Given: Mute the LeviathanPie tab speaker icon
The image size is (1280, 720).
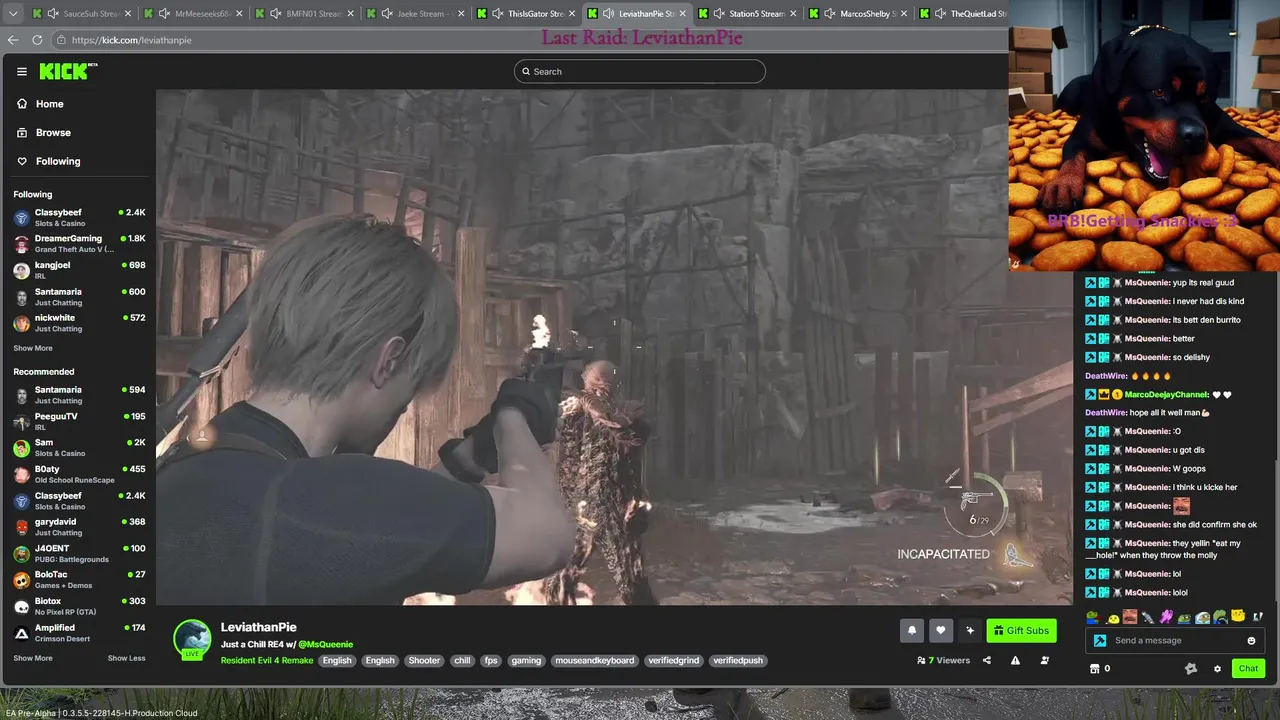Looking at the screenshot, I should [x=608, y=14].
